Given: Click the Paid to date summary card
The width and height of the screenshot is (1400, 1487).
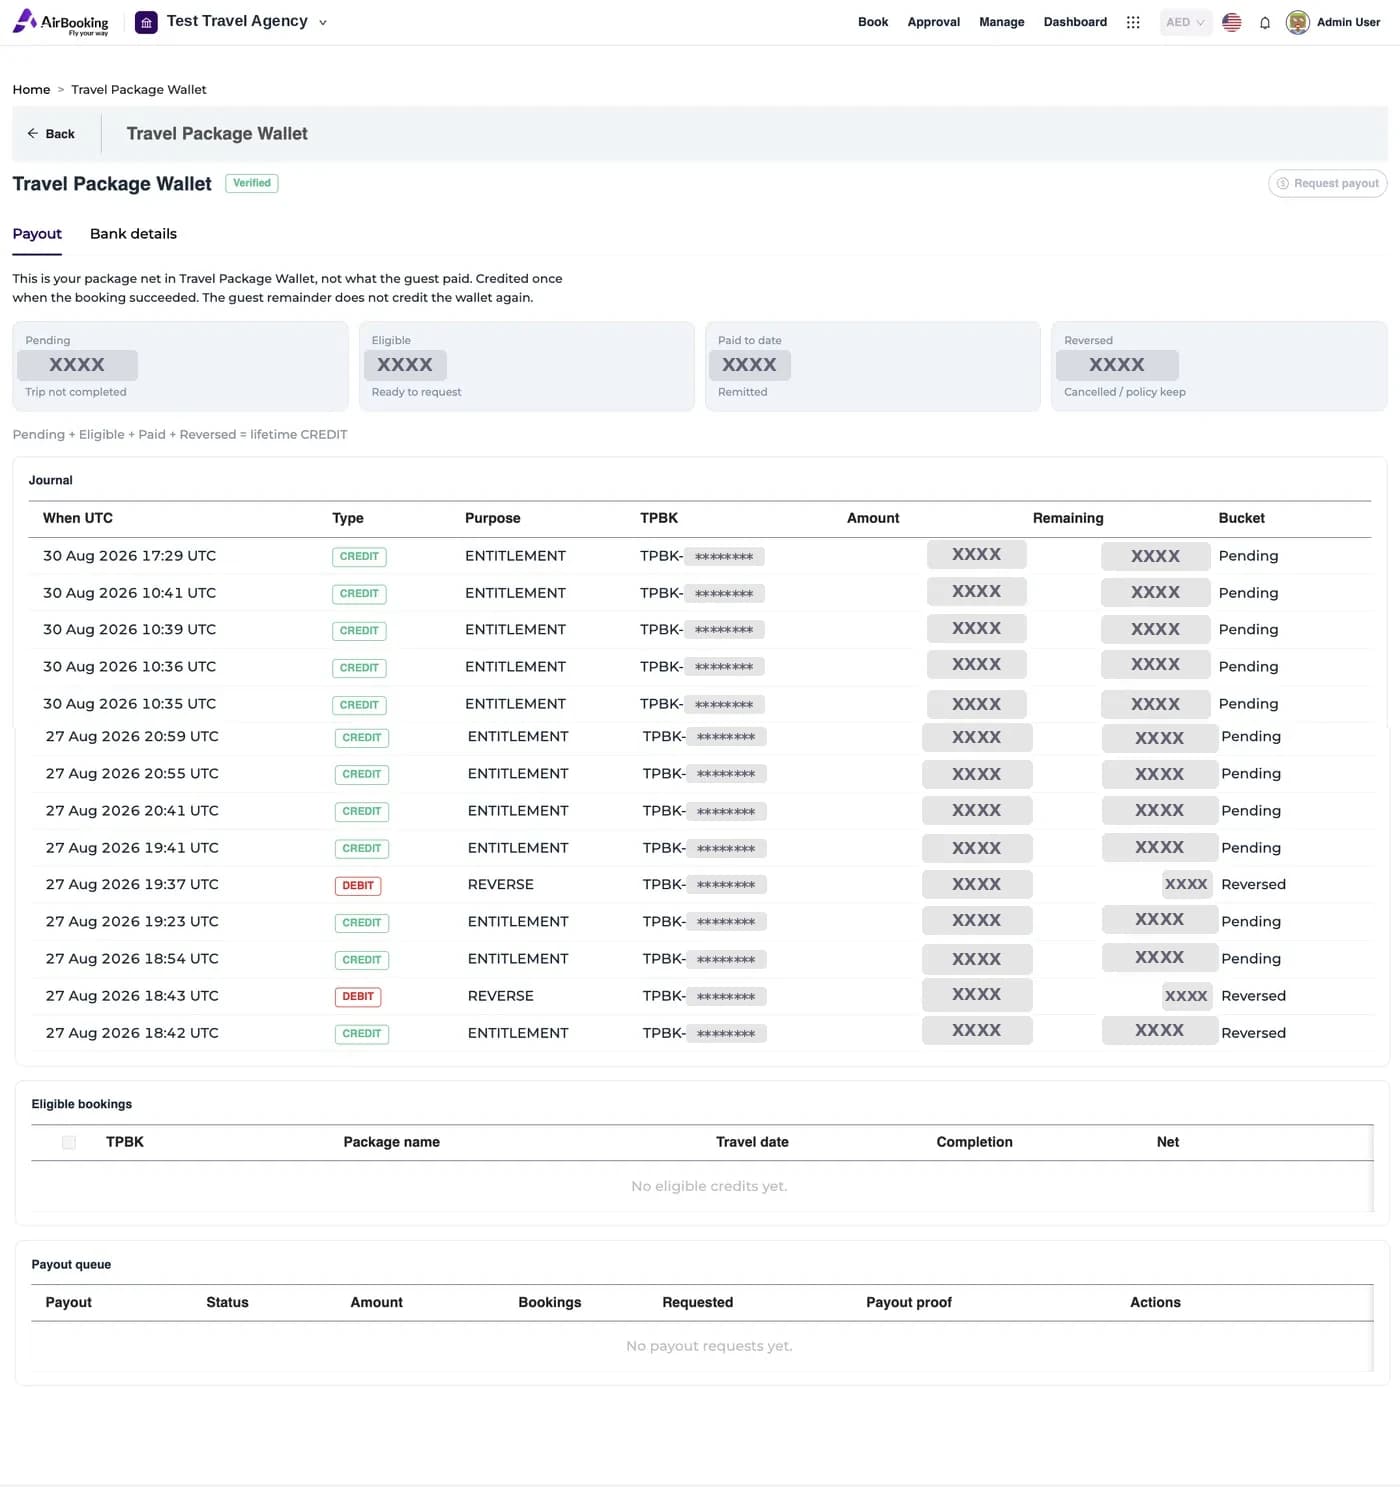Looking at the screenshot, I should tap(873, 366).
